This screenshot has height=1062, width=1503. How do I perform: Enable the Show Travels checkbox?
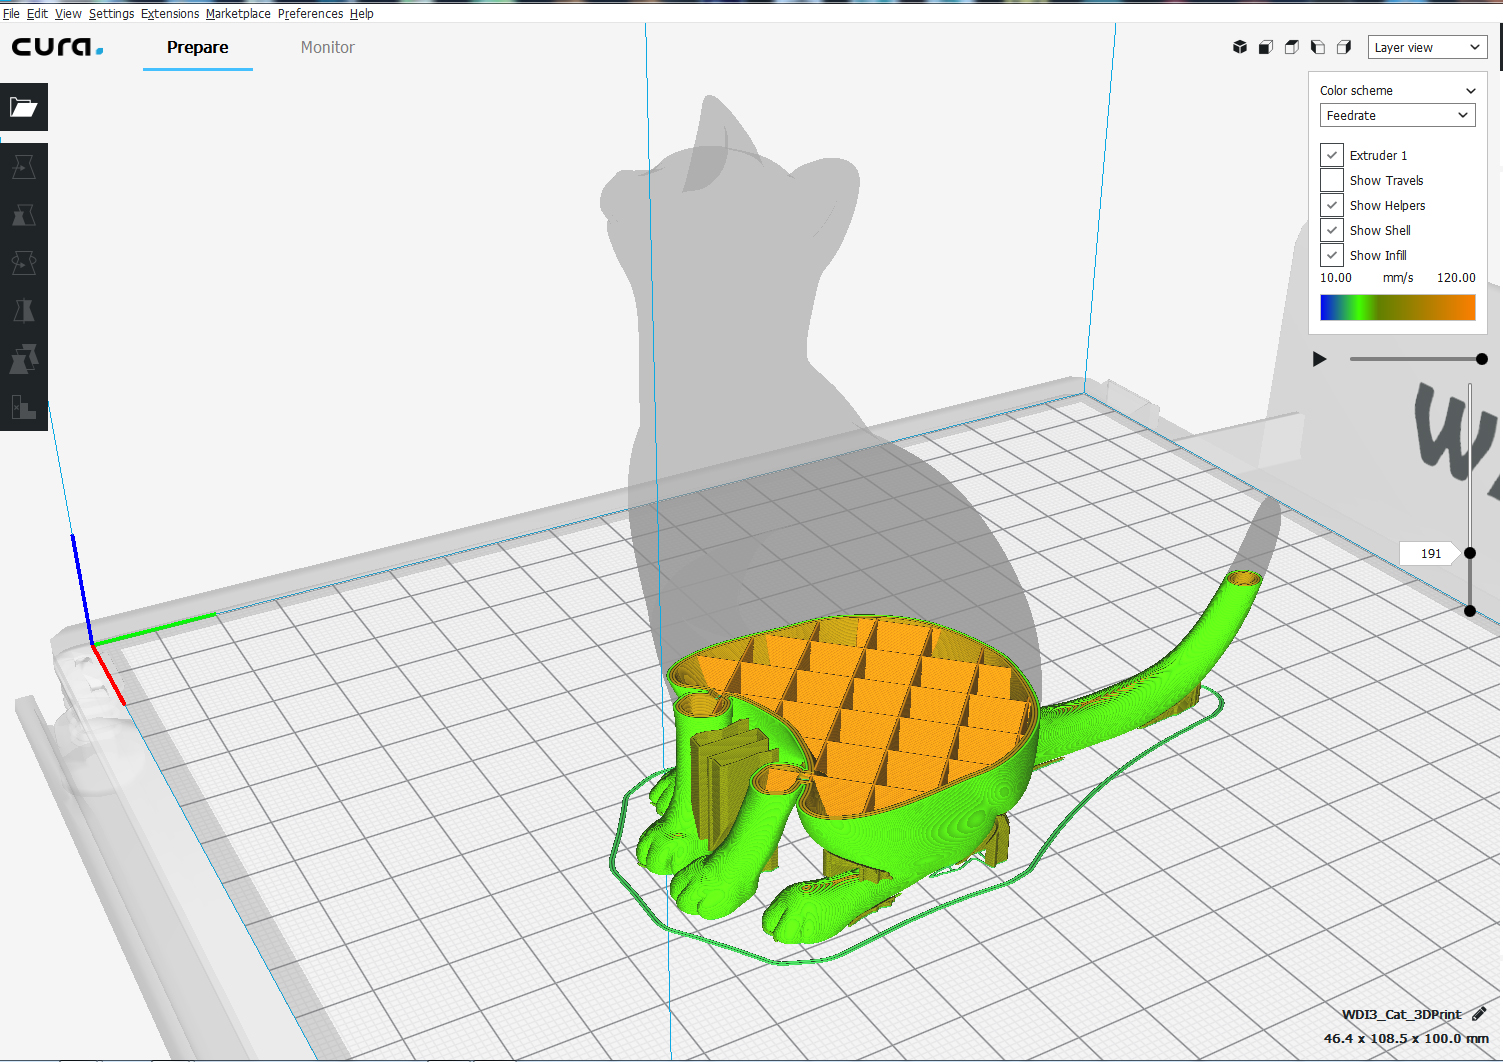tap(1332, 180)
